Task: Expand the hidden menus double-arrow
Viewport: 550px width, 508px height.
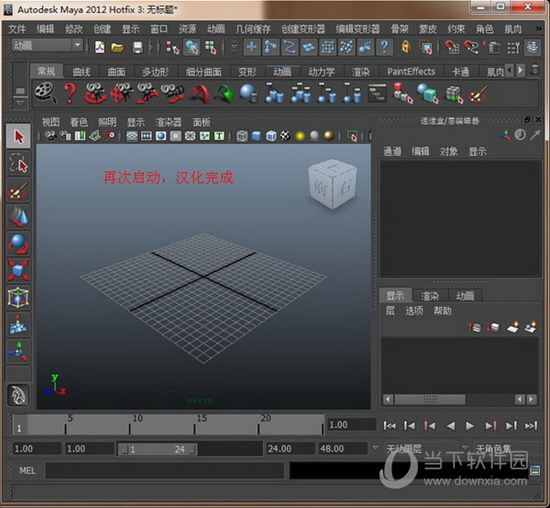Action: 539,28
